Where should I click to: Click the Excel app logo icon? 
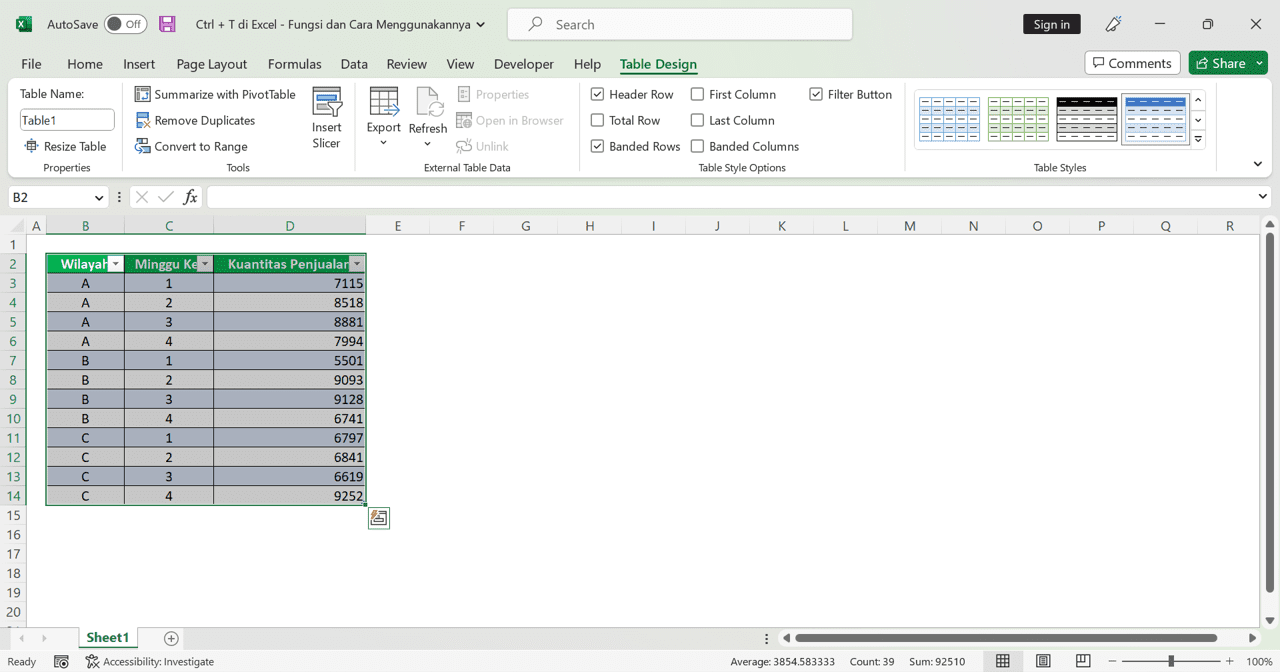tap(24, 24)
